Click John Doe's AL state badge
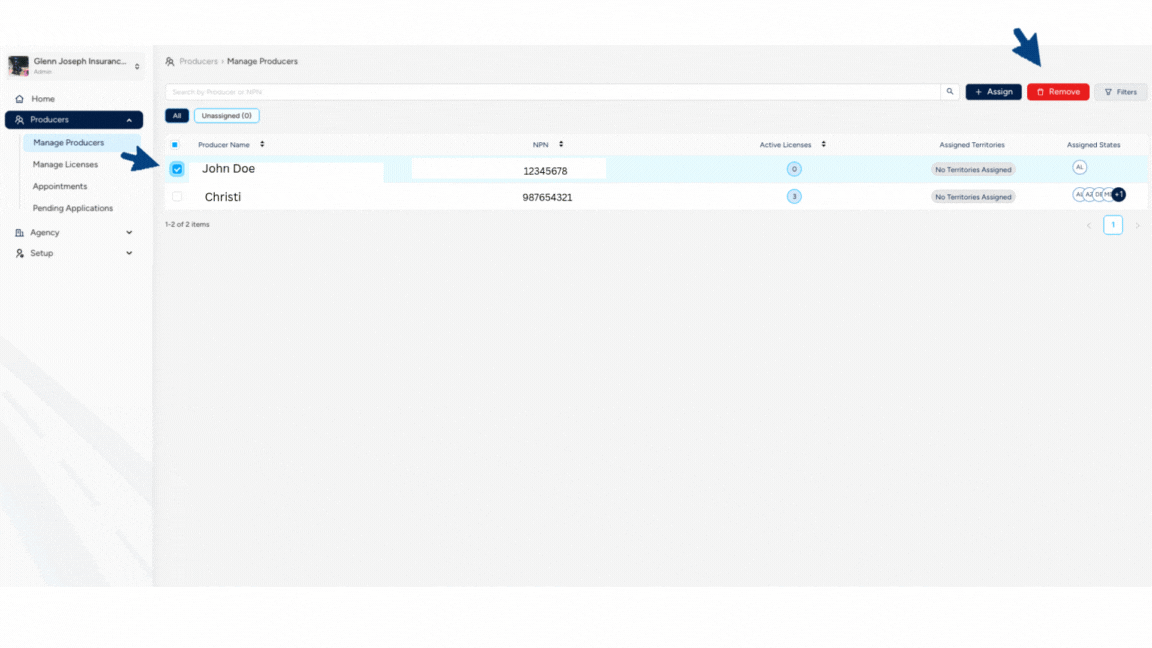 1079,167
